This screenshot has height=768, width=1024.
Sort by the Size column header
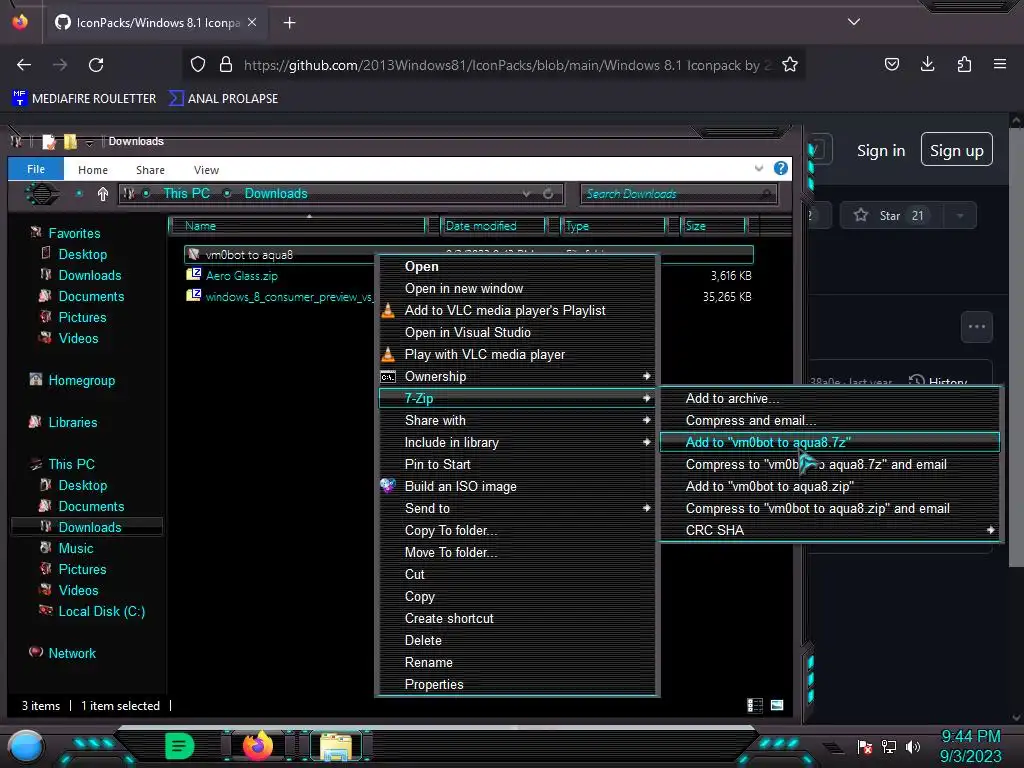coord(712,226)
